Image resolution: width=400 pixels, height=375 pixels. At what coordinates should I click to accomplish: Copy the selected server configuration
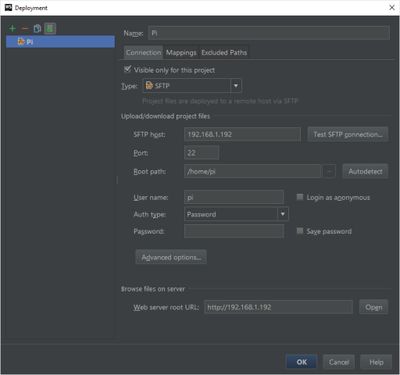37,29
